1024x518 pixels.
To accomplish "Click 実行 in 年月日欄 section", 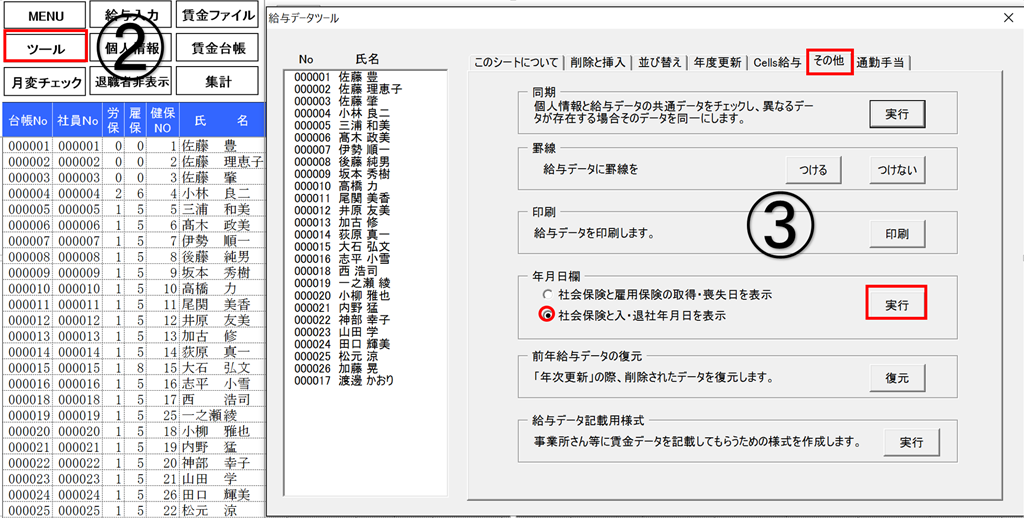I will point(897,303).
